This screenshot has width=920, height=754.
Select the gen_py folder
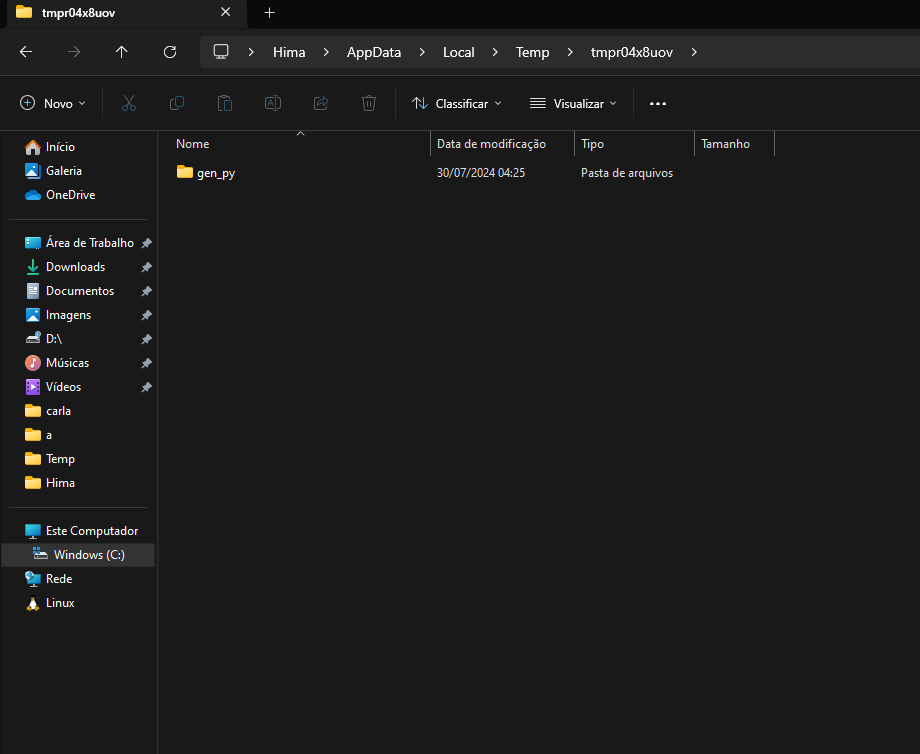point(206,173)
